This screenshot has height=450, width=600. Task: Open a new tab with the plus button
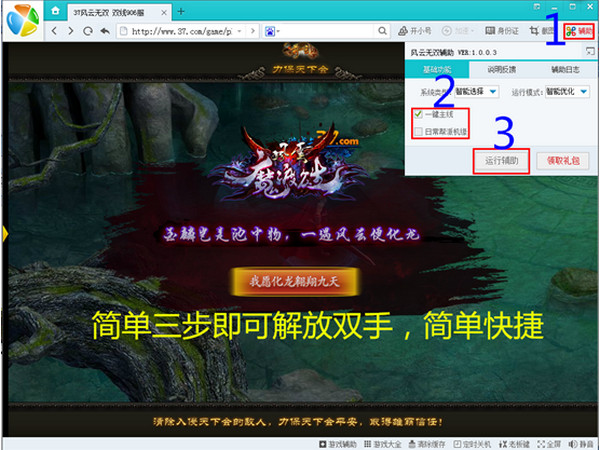[x=181, y=11]
